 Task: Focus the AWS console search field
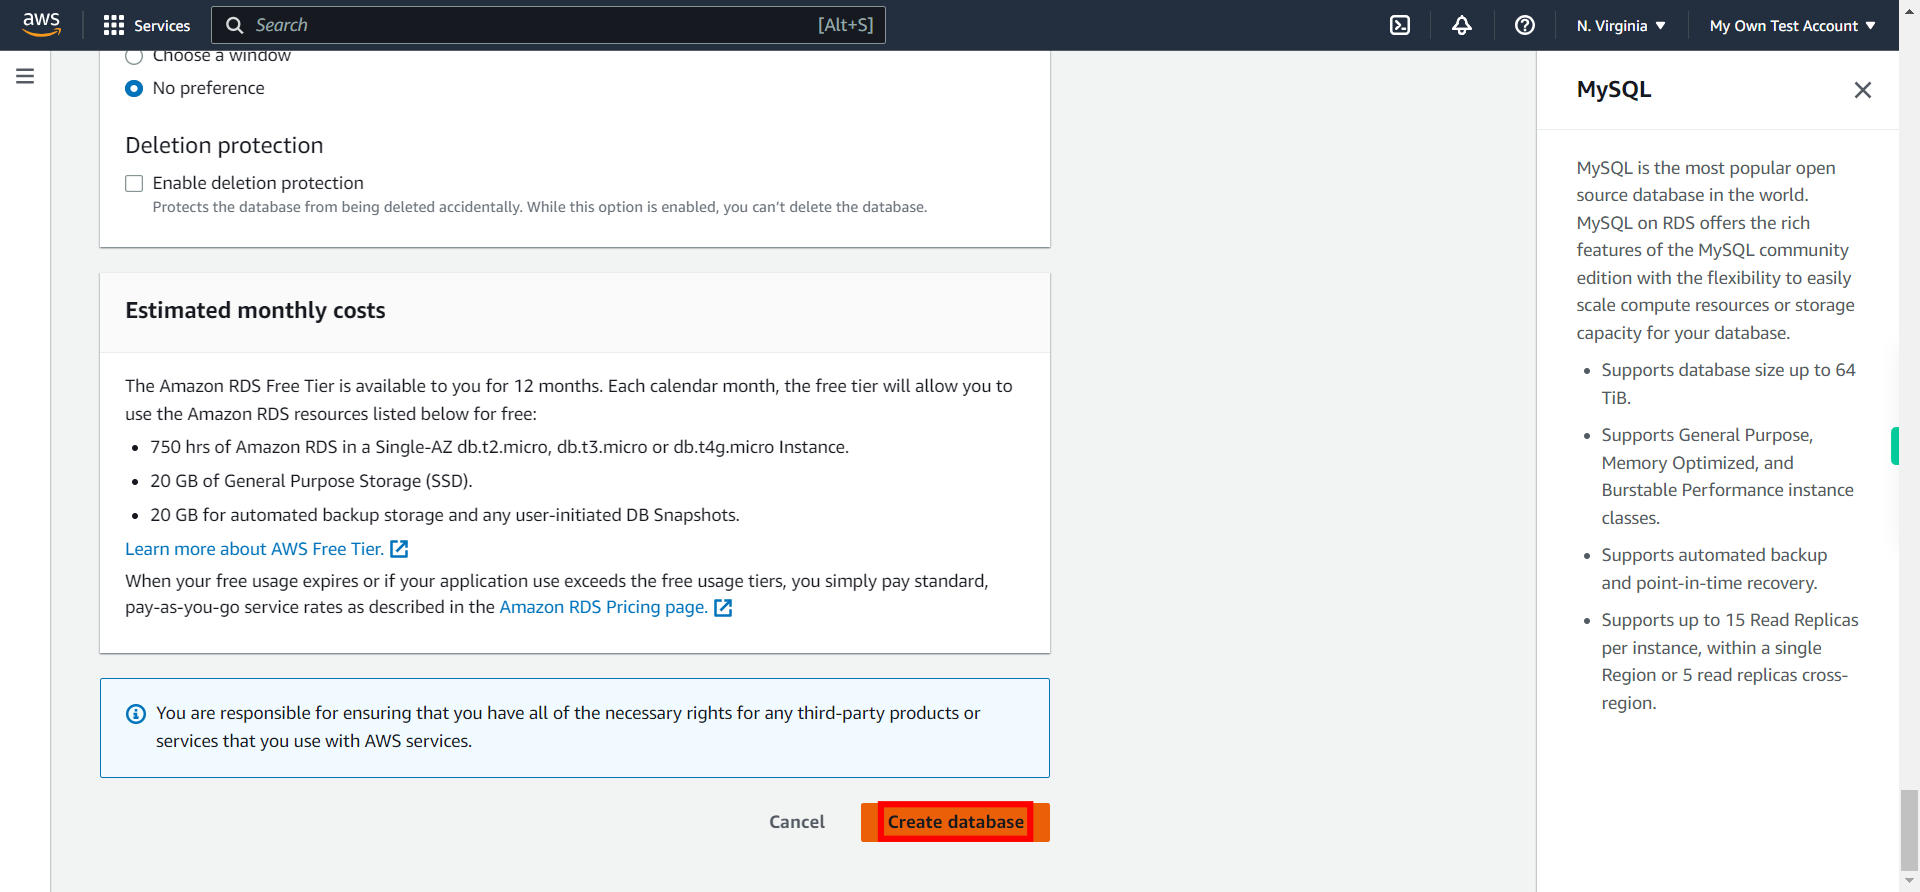click(548, 25)
